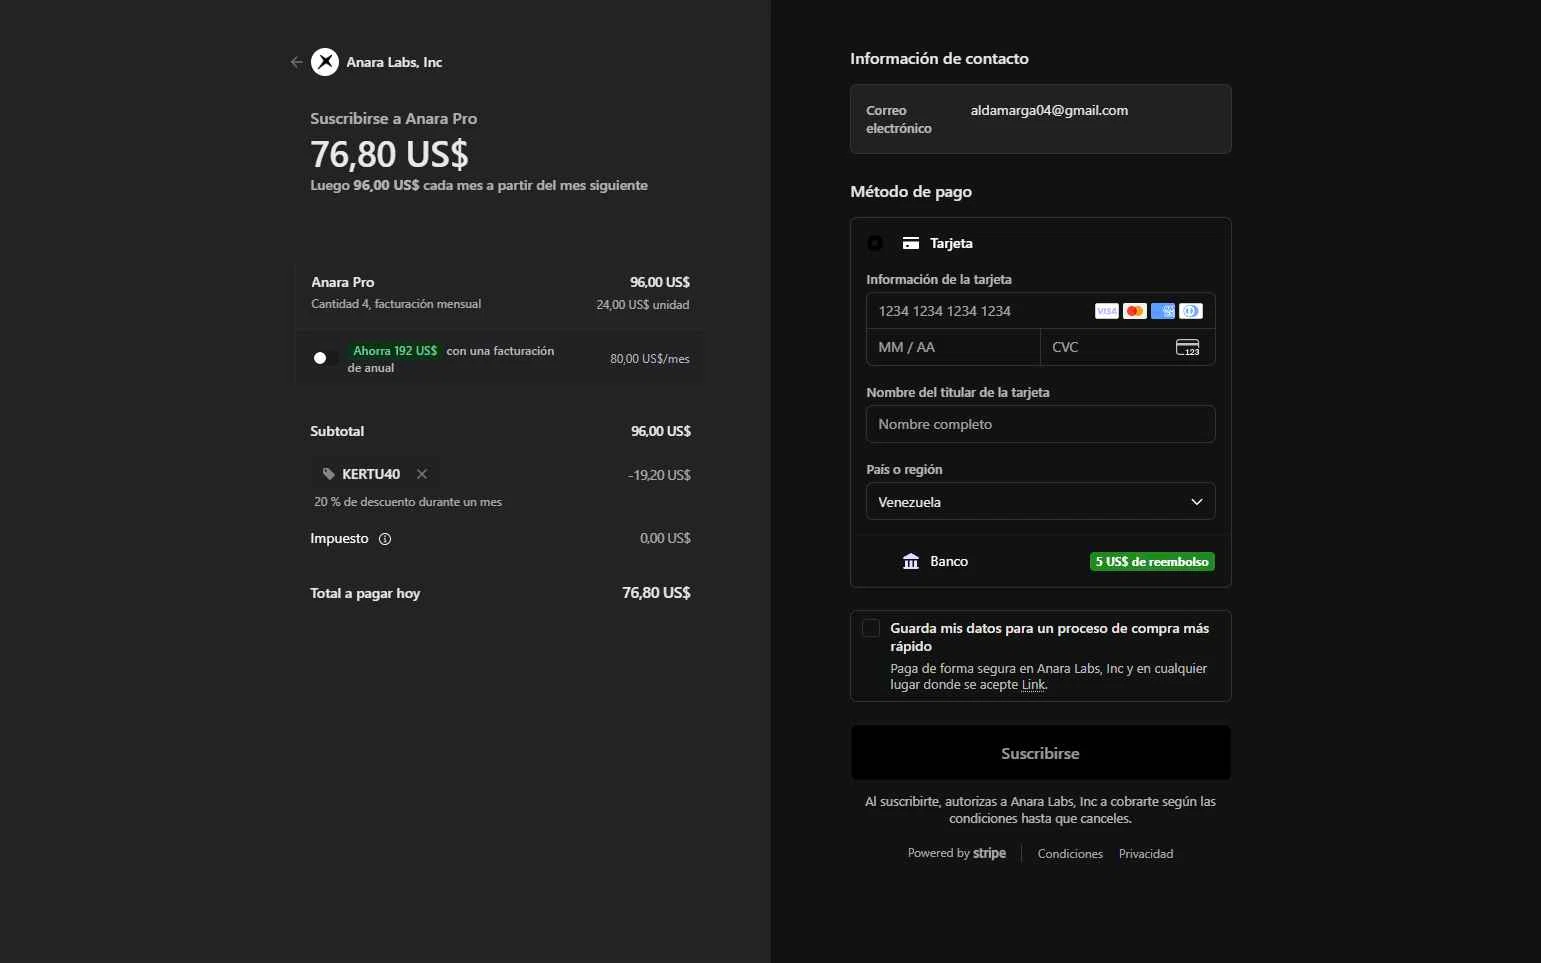Click the Método de pago heading
The image size is (1541, 963).
tap(911, 192)
